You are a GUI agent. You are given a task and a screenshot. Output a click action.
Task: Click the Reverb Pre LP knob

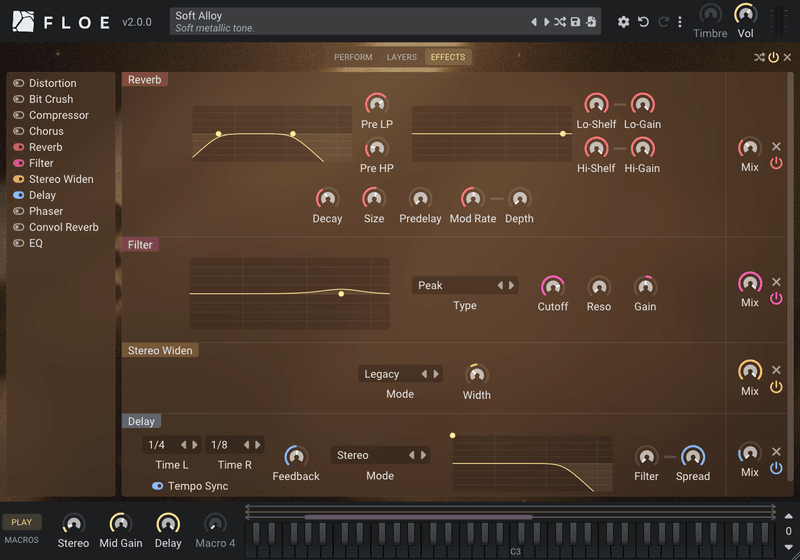(377, 104)
